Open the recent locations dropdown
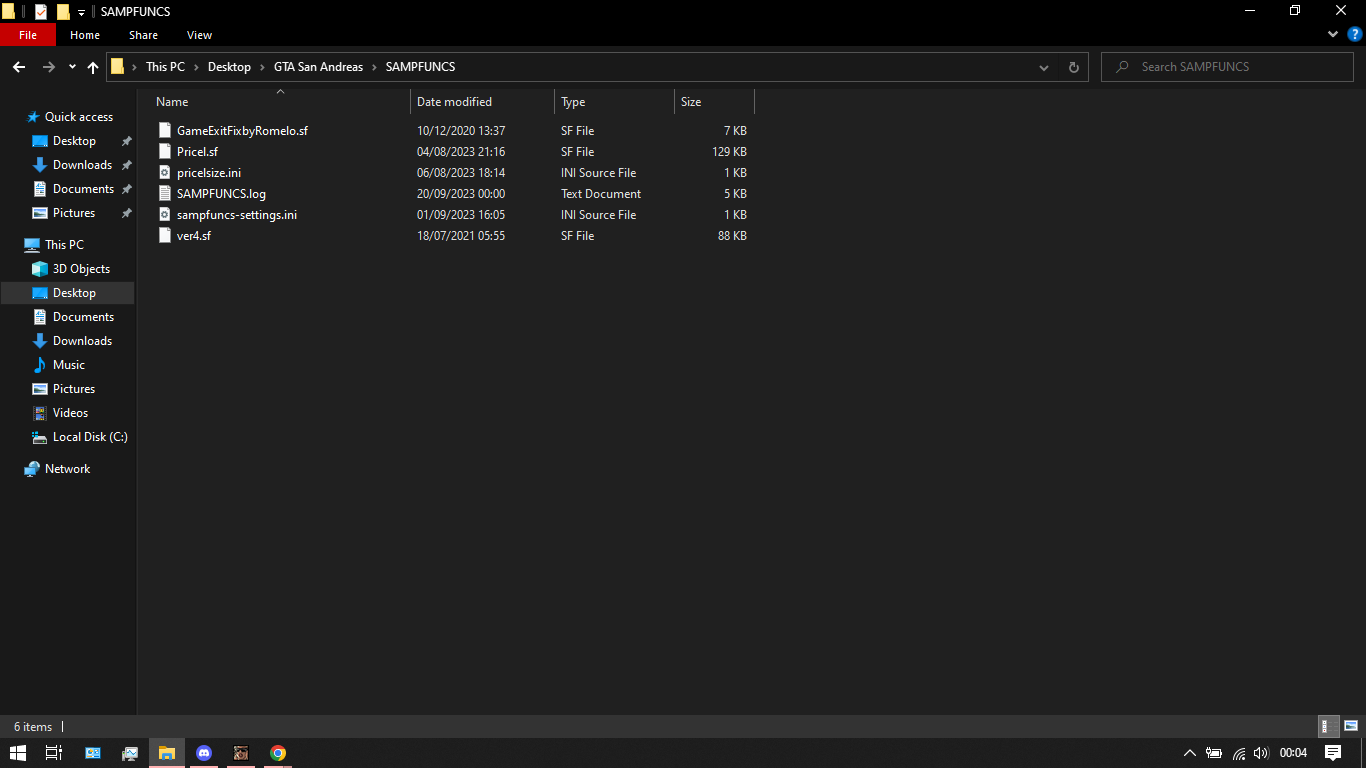1366x768 pixels. pyautogui.click(x=72, y=67)
